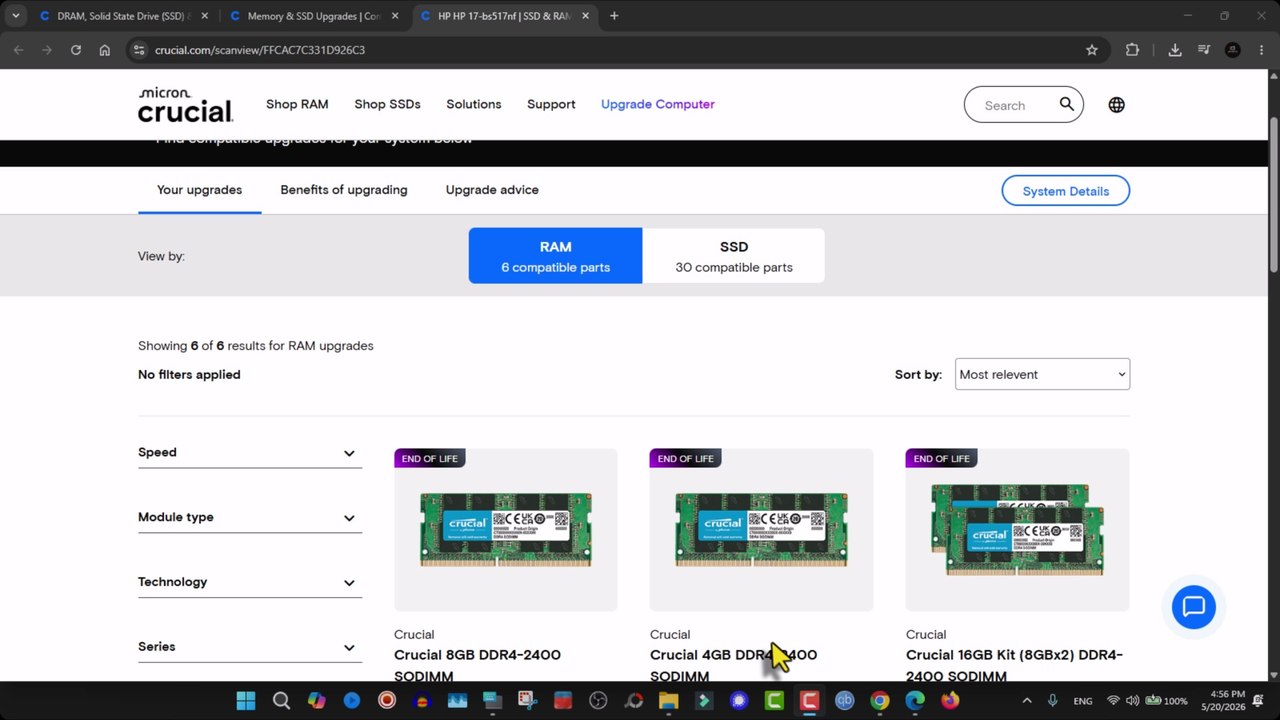This screenshot has height=720, width=1280.
Task: Open the tab search dropdown arrow
Action: pyautogui.click(x=16, y=16)
